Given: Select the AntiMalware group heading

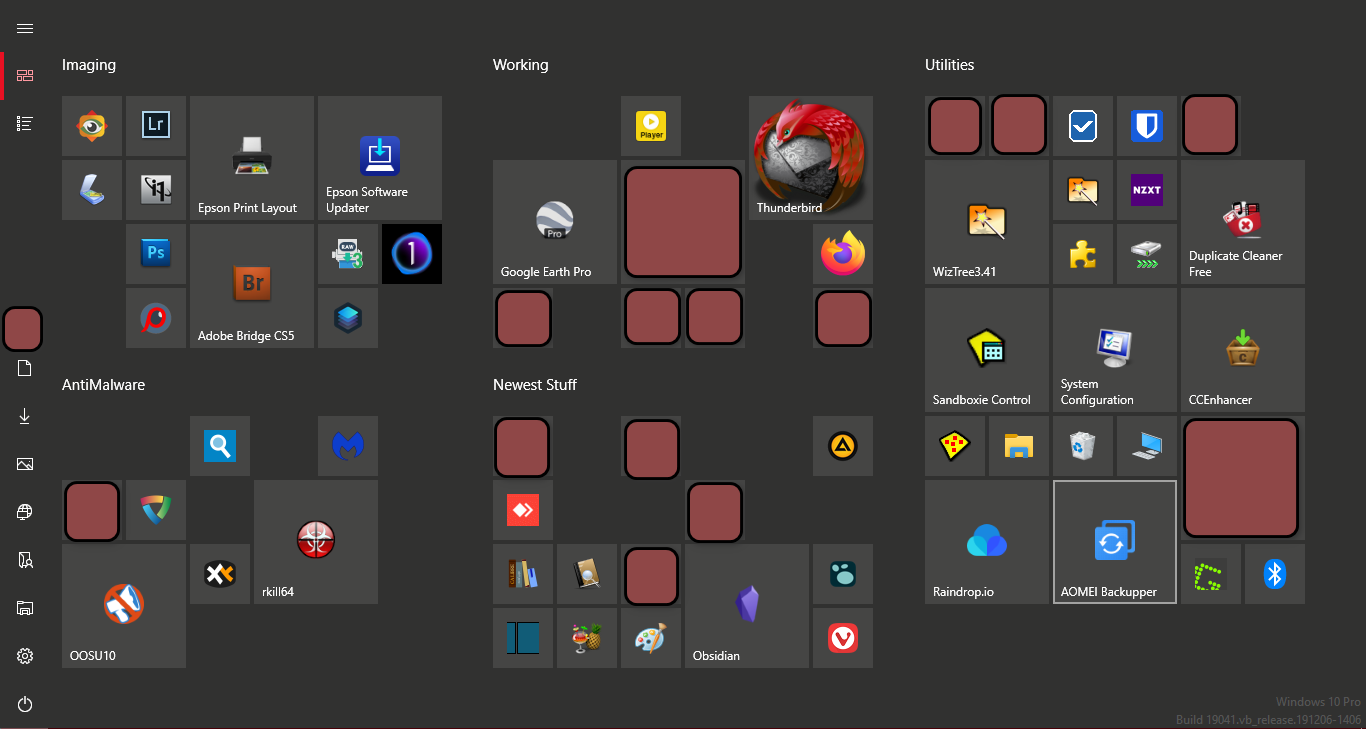Looking at the screenshot, I should (104, 385).
